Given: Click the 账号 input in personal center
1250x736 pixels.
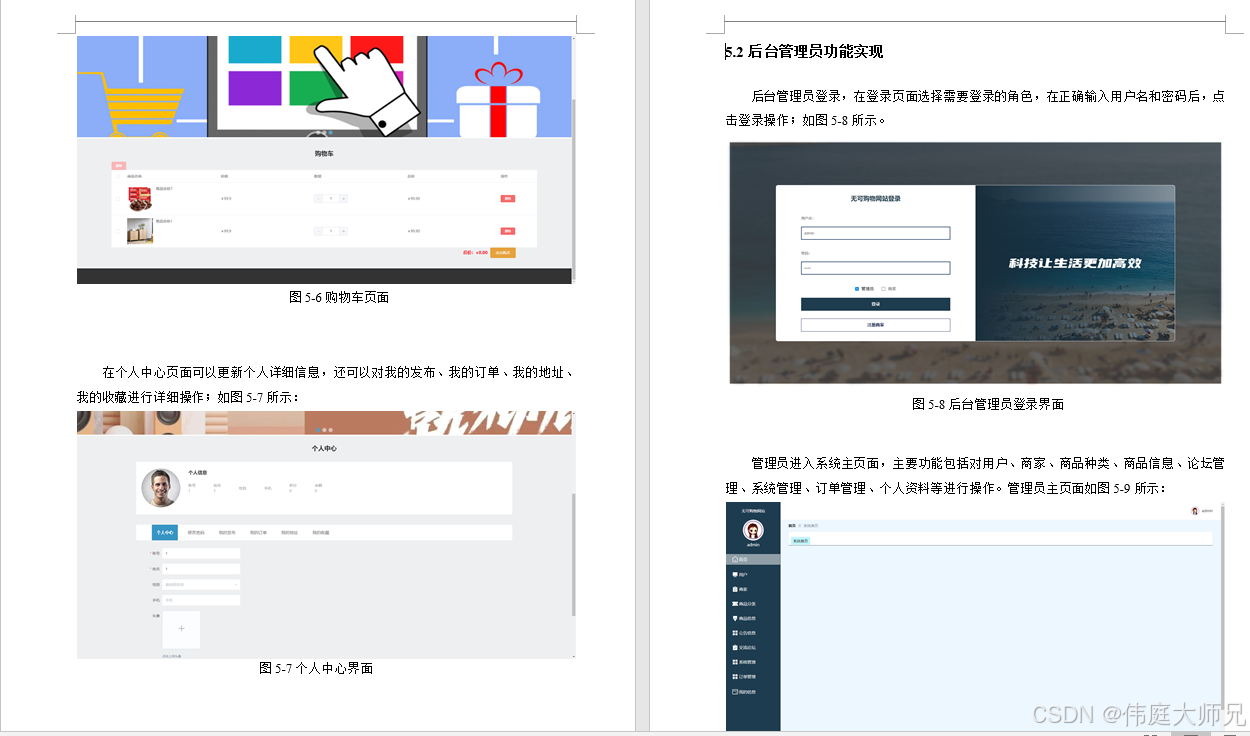Looking at the screenshot, I should 201,553.
